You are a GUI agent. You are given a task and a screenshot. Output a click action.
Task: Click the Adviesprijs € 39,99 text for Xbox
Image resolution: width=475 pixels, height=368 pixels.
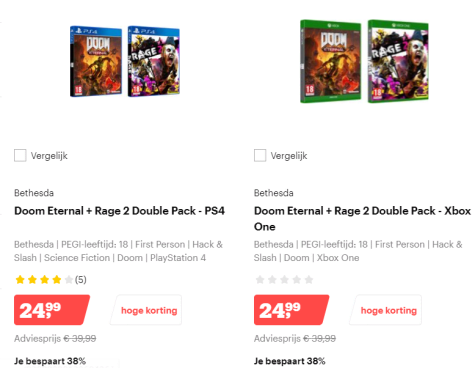click(295, 339)
